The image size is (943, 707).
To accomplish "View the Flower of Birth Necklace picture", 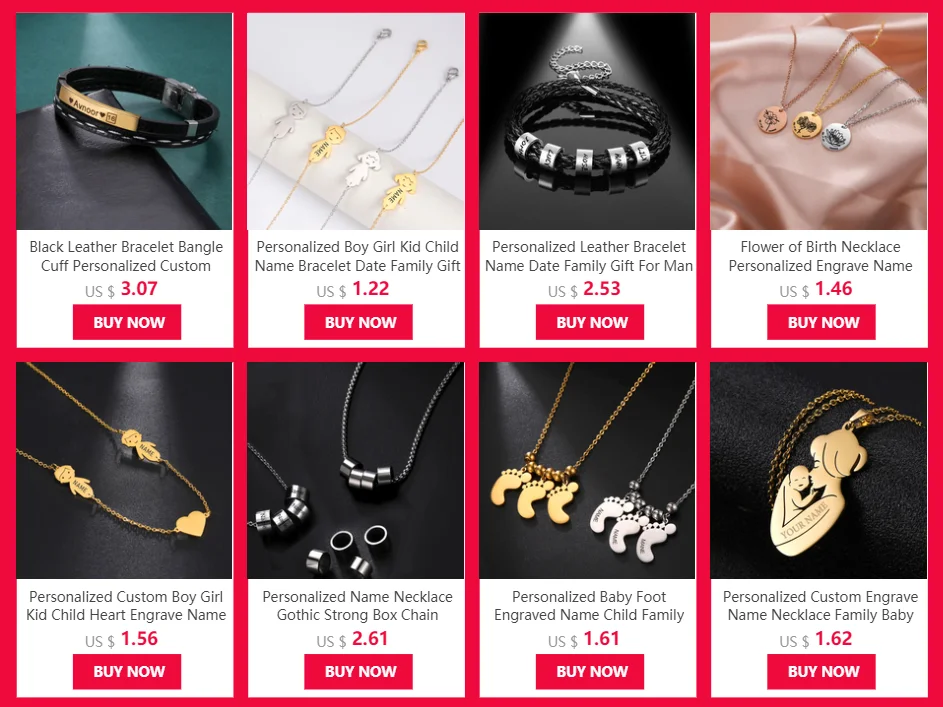I will (x=819, y=121).
